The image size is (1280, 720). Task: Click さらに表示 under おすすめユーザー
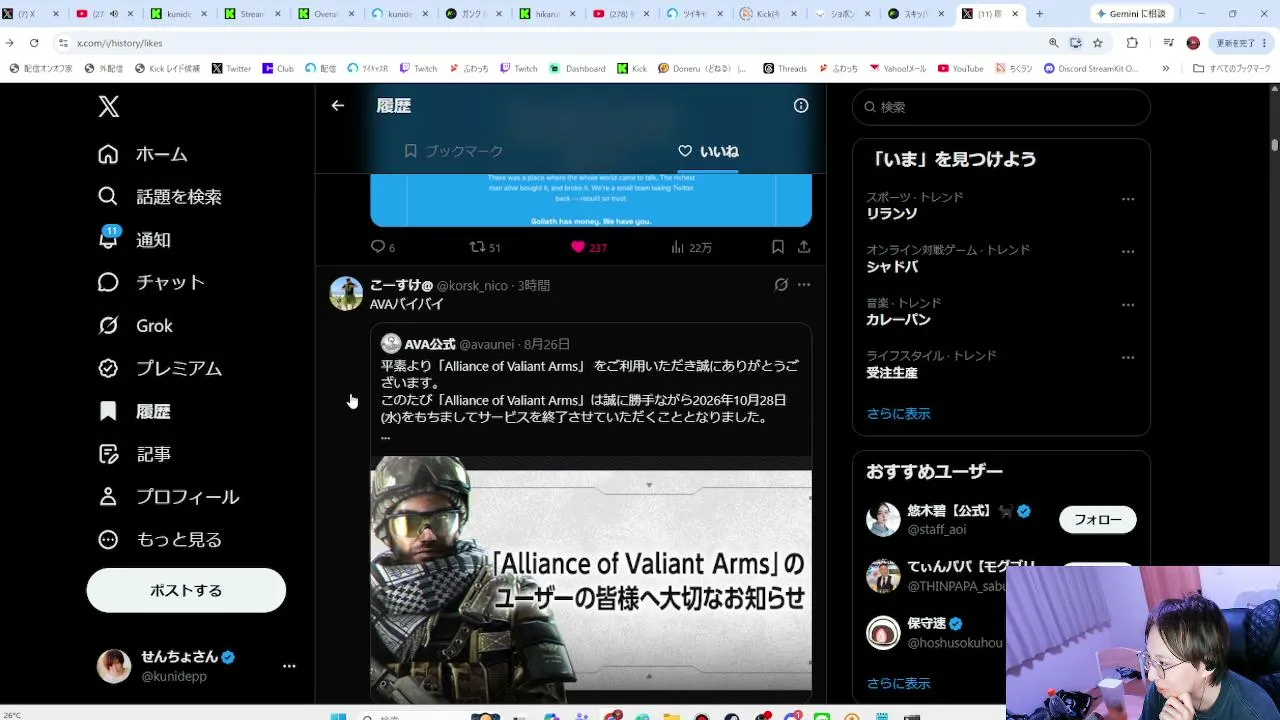tap(898, 683)
